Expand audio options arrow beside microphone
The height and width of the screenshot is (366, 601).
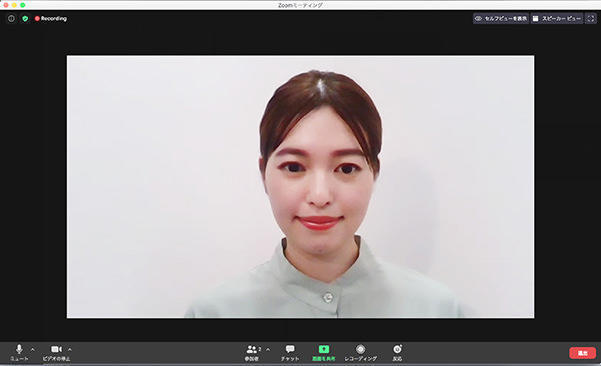pos(33,349)
